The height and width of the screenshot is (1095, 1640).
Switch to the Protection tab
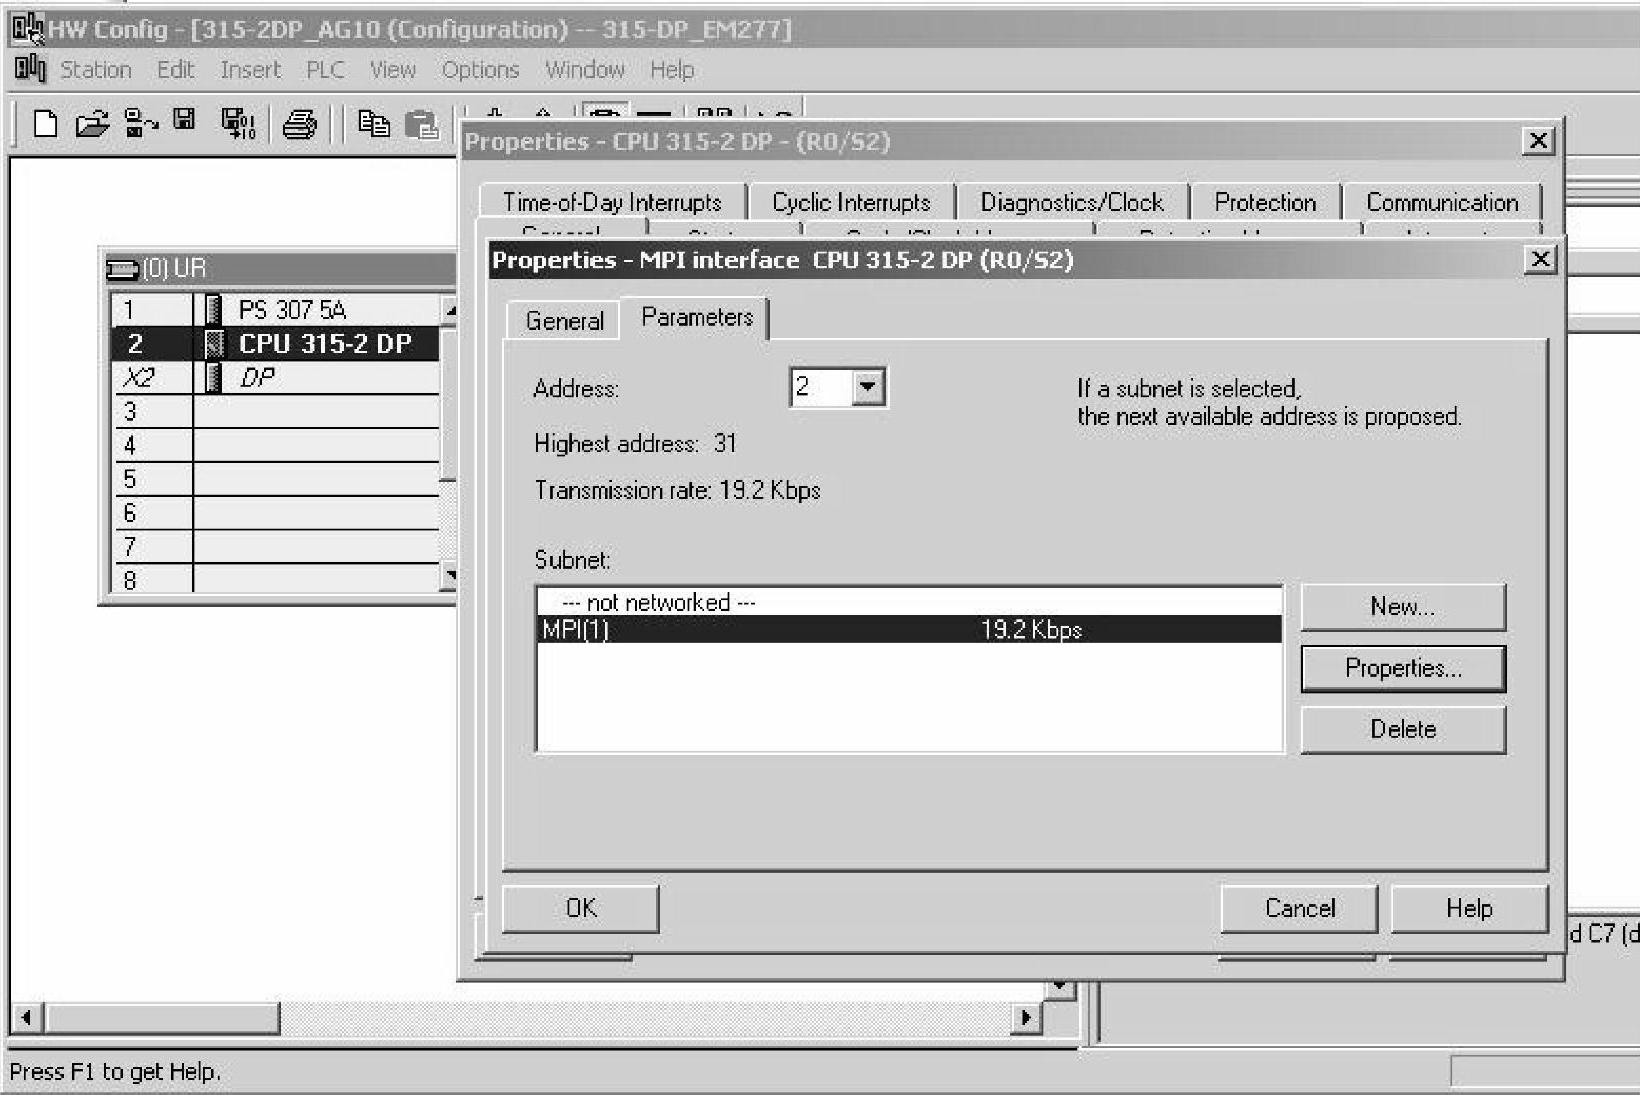(x=1265, y=202)
